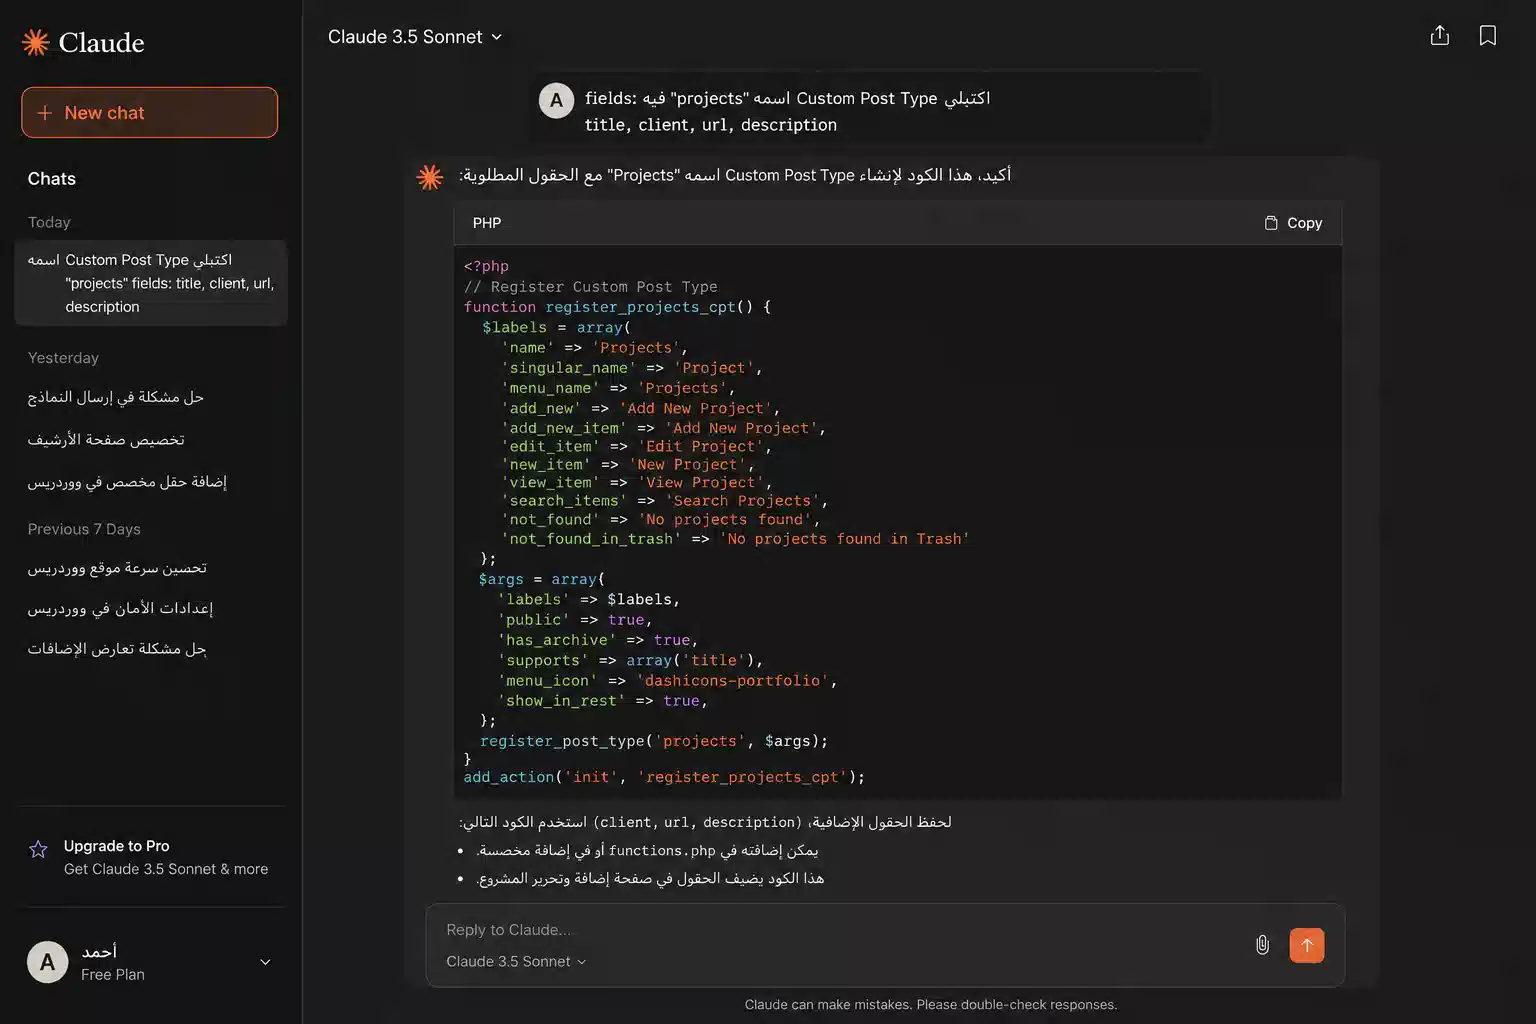This screenshot has width=1536, height=1024.
Task: Click the 'has_archive' => true code line
Action: click(597, 641)
